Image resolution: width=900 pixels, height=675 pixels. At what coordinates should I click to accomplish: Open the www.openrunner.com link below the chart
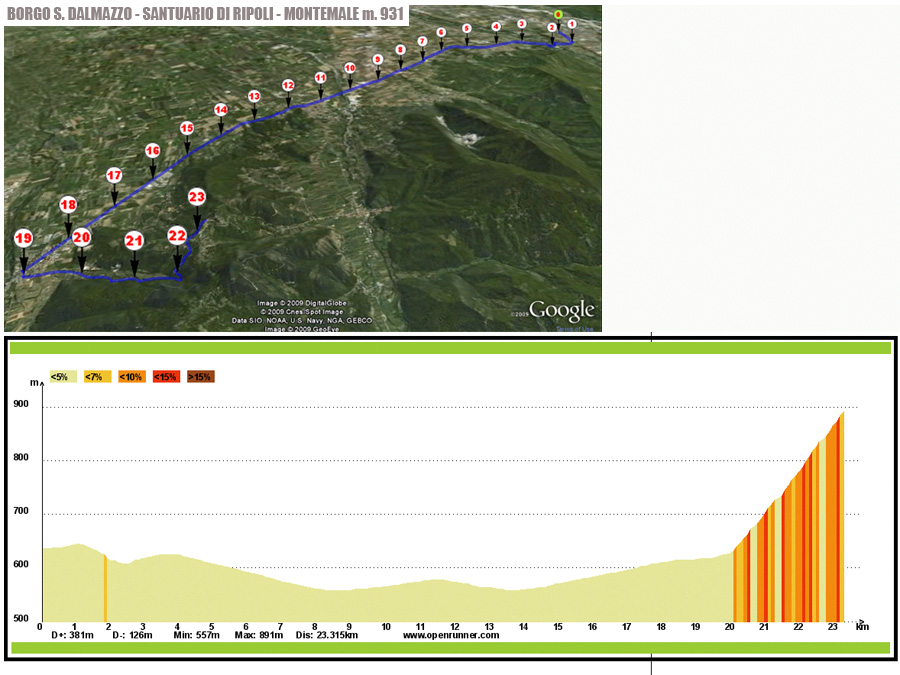coord(451,635)
